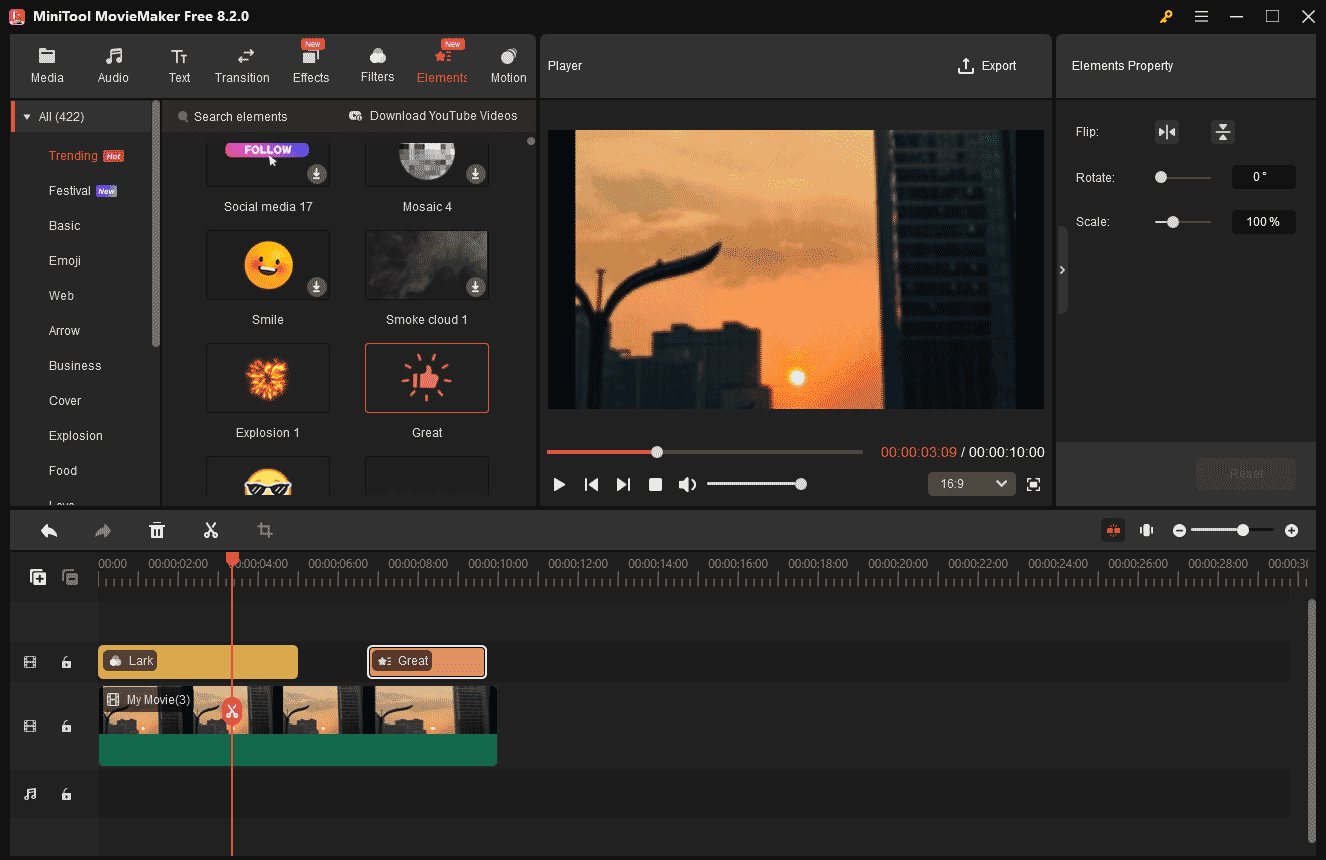
Task: Download the Social media 17 element
Action: tap(316, 174)
